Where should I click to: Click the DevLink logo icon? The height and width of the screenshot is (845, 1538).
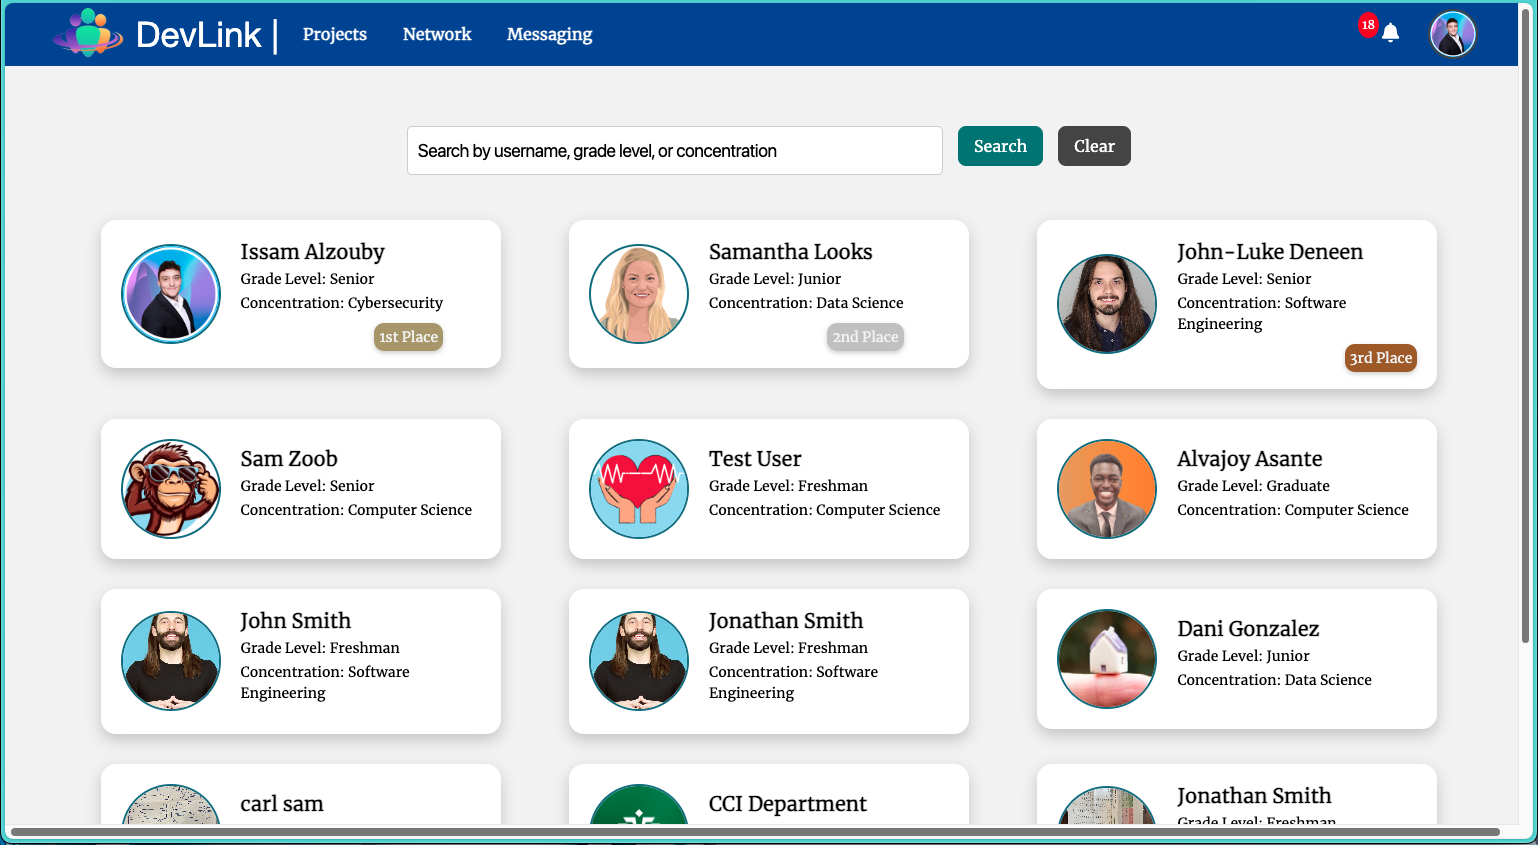(88, 33)
